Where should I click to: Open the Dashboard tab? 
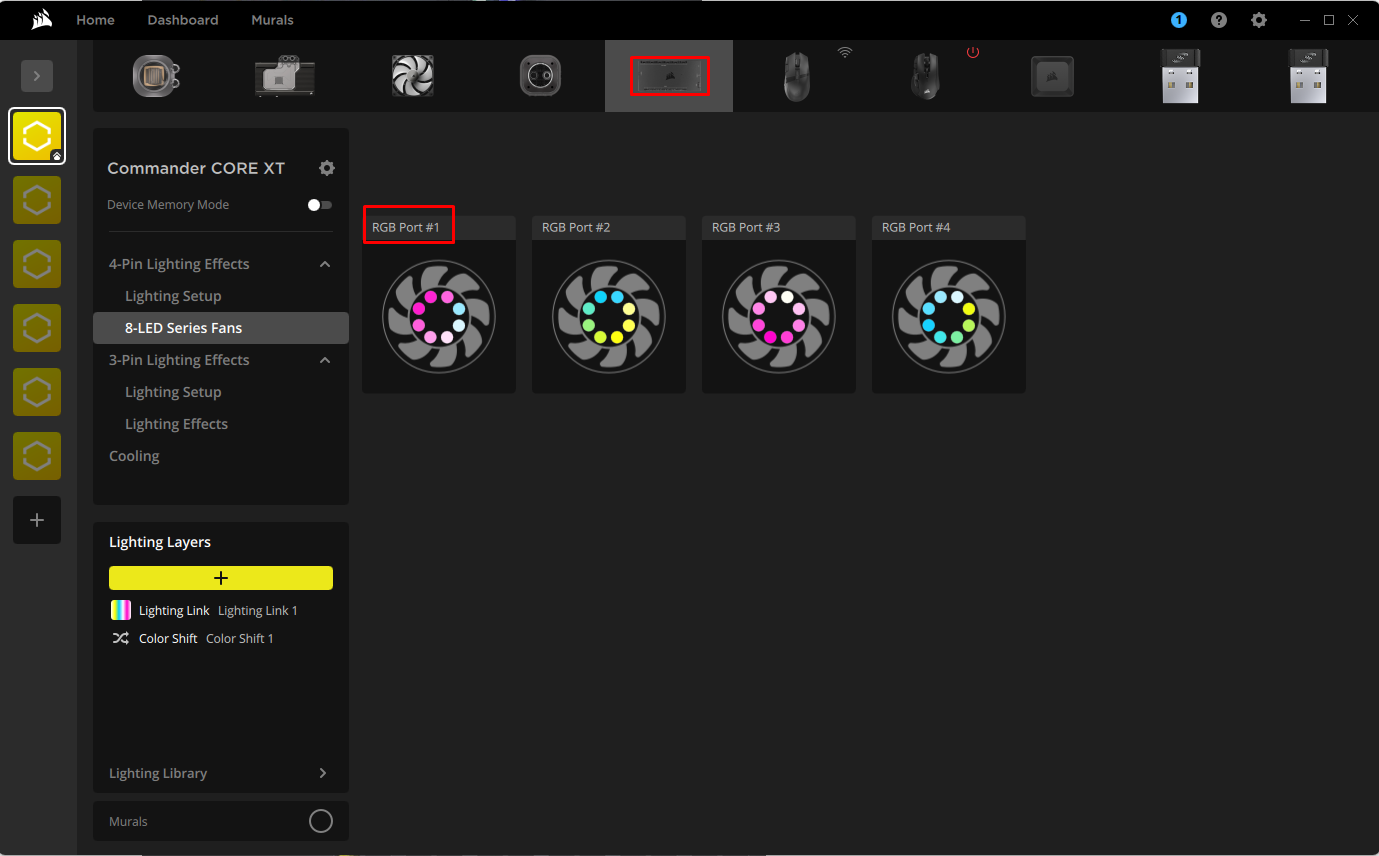pos(182,20)
